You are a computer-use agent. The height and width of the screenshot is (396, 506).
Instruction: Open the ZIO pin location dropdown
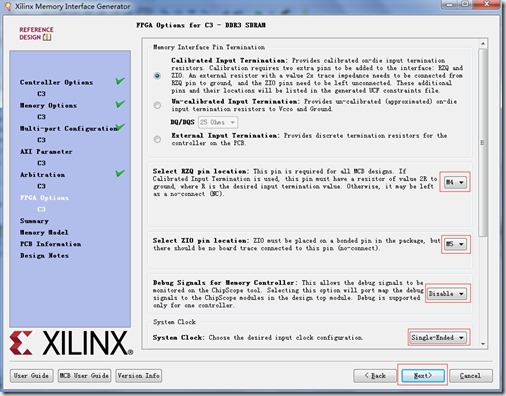pos(455,244)
